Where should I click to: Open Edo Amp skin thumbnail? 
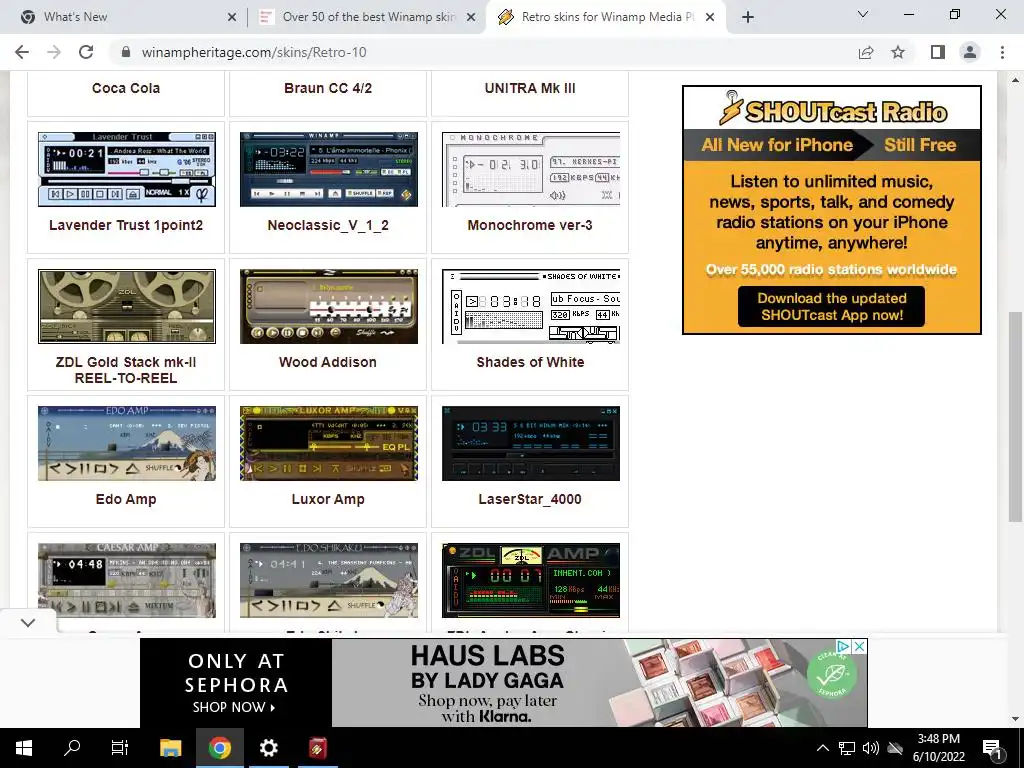(x=127, y=443)
